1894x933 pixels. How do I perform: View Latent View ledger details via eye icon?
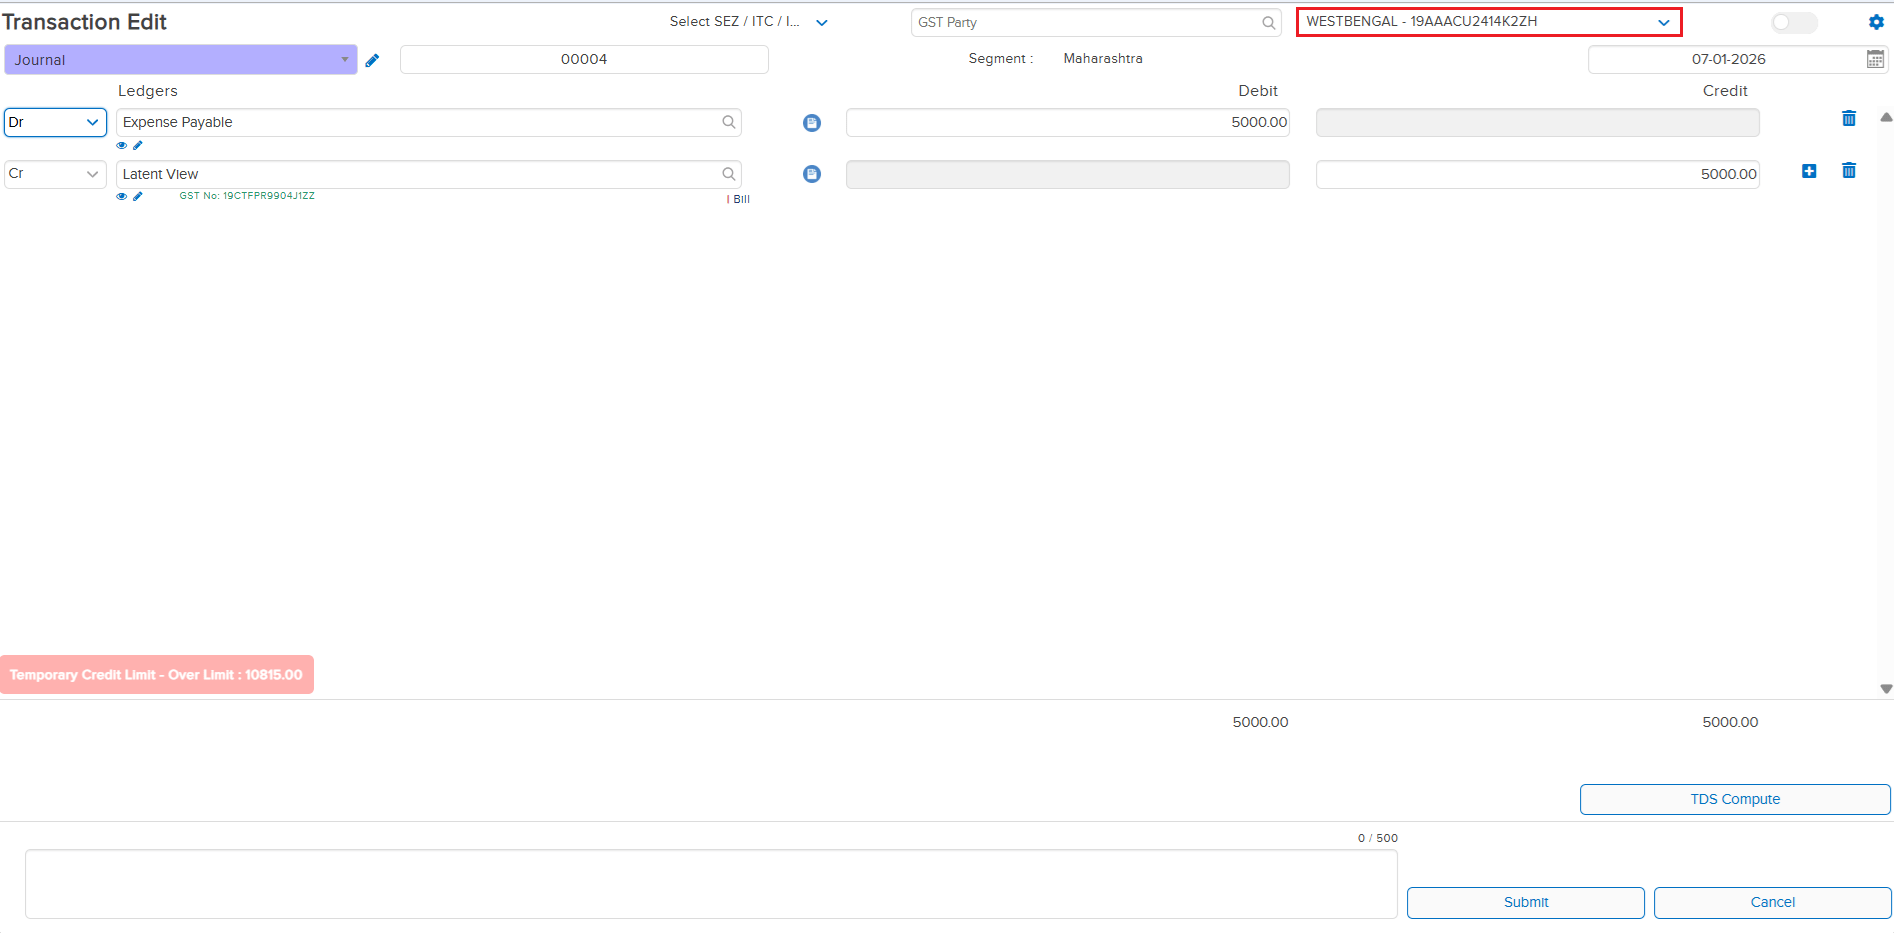pos(122,196)
